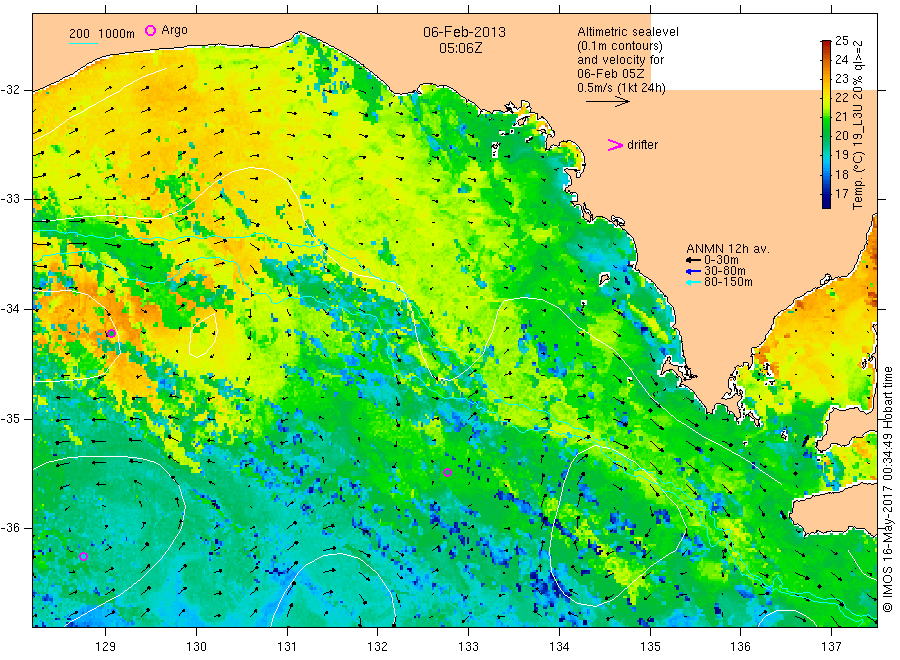Click the color bar value '23'
This screenshot has width=900, height=660.
click(841, 79)
